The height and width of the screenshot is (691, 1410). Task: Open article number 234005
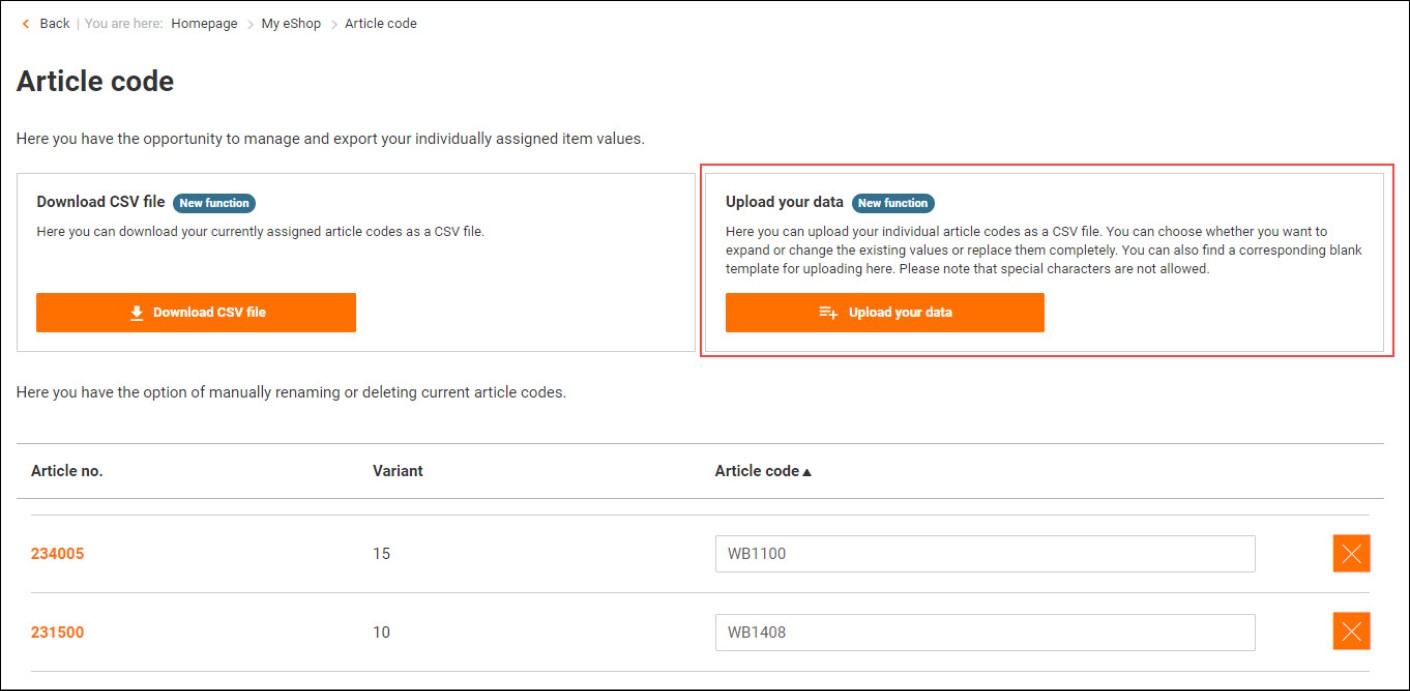[x=57, y=553]
